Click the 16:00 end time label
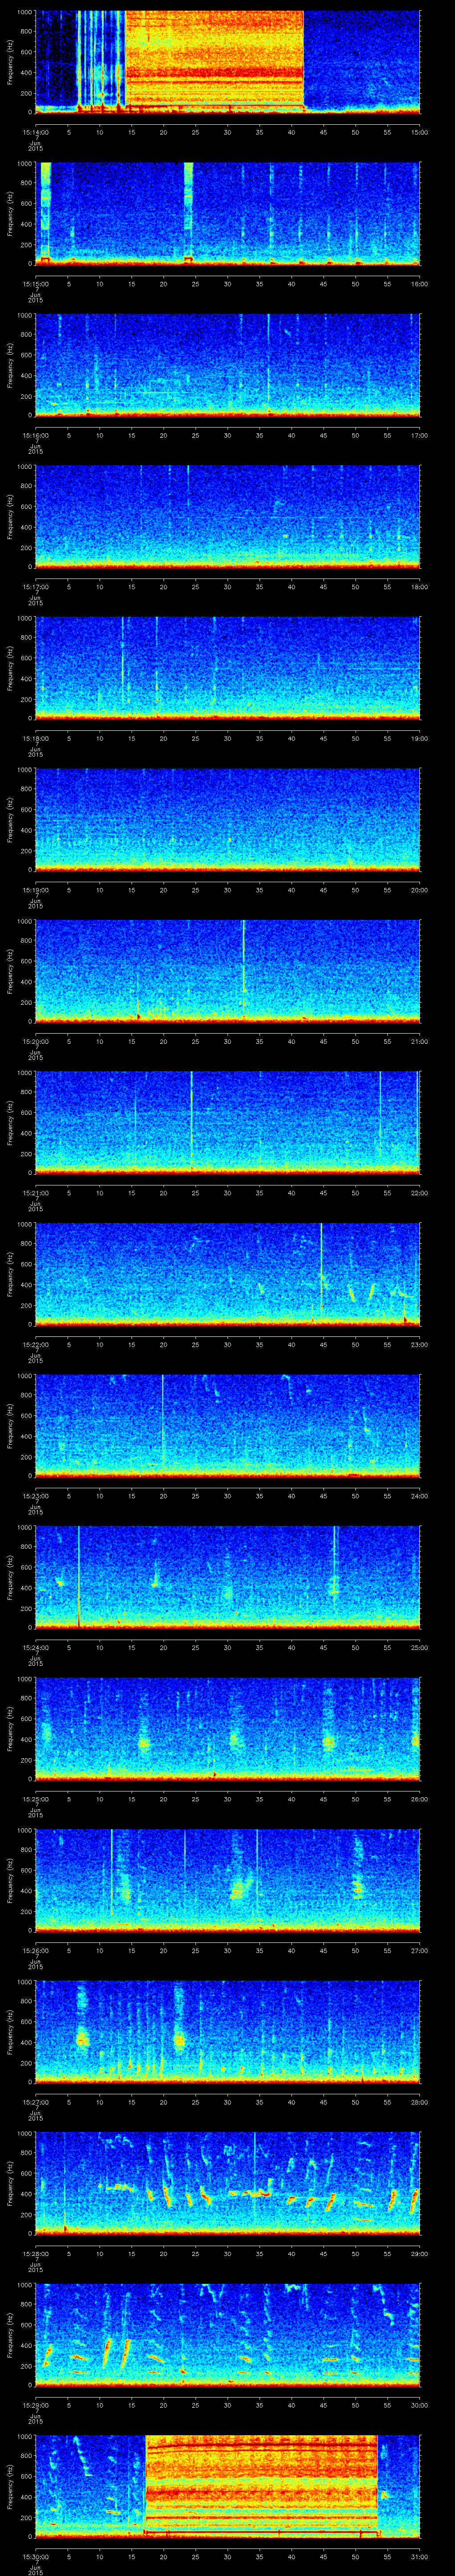 pyautogui.click(x=419, y=284)
